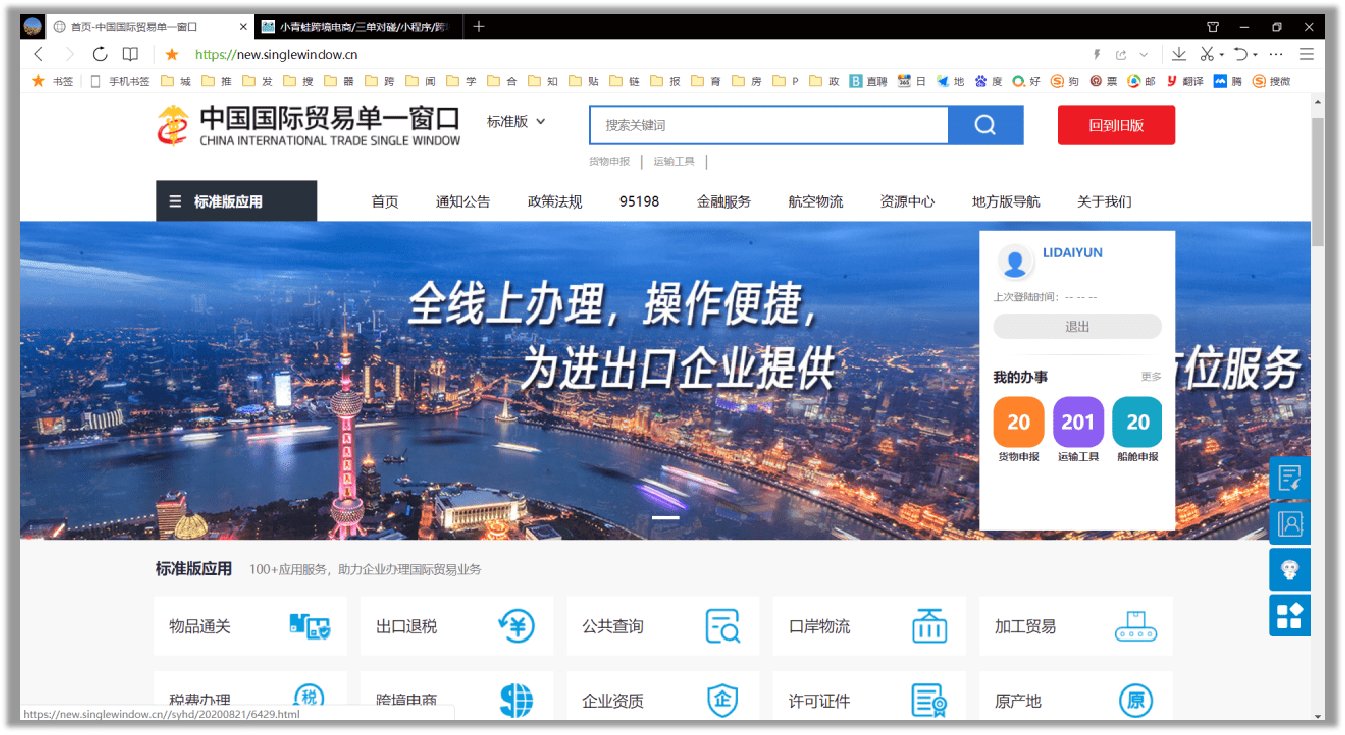Open the robot assistant floating icon
This screenshot has height=735, width=1345.
1290,570
